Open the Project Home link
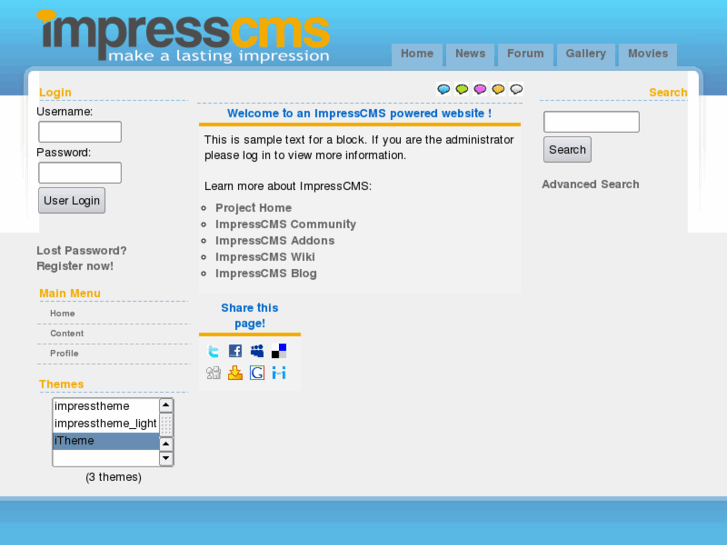Viewport: 727px width, 545px height. click(x=253, y=208)
